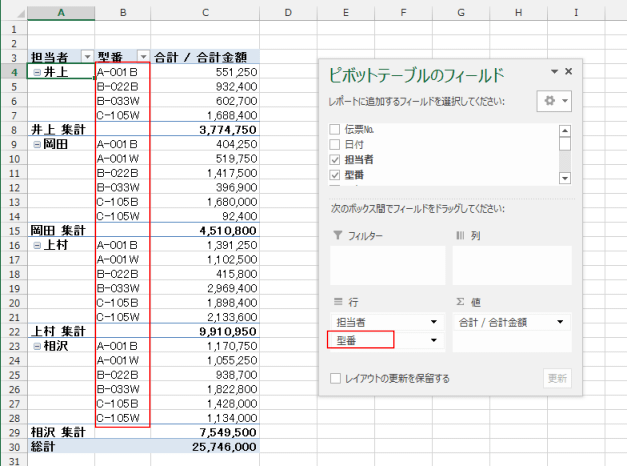
Task: Select row 30 header
Action: click(x=14, y=446)
